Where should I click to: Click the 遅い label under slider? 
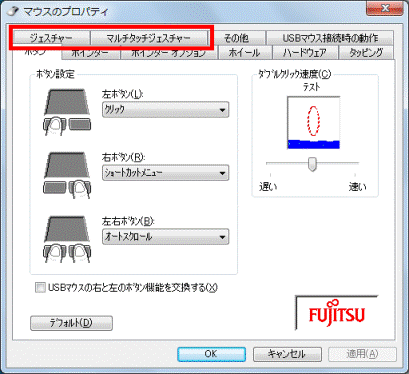tap(268, 187)
